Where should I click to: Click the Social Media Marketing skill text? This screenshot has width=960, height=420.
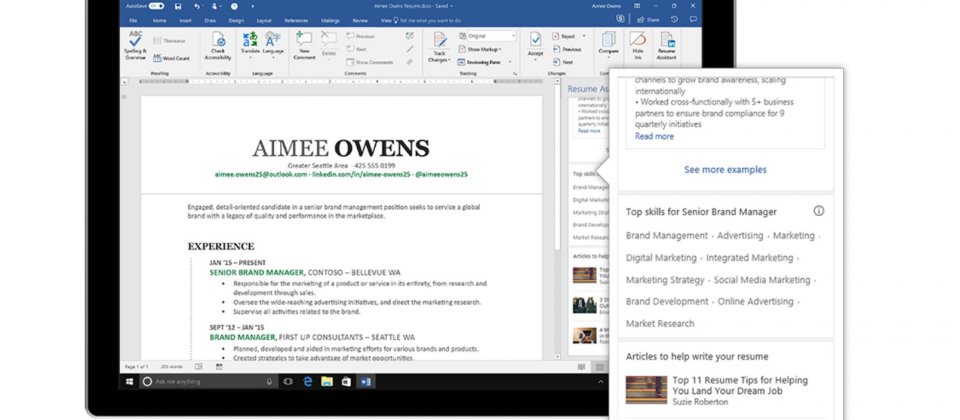pyautogui.click(x=762, y=280)
